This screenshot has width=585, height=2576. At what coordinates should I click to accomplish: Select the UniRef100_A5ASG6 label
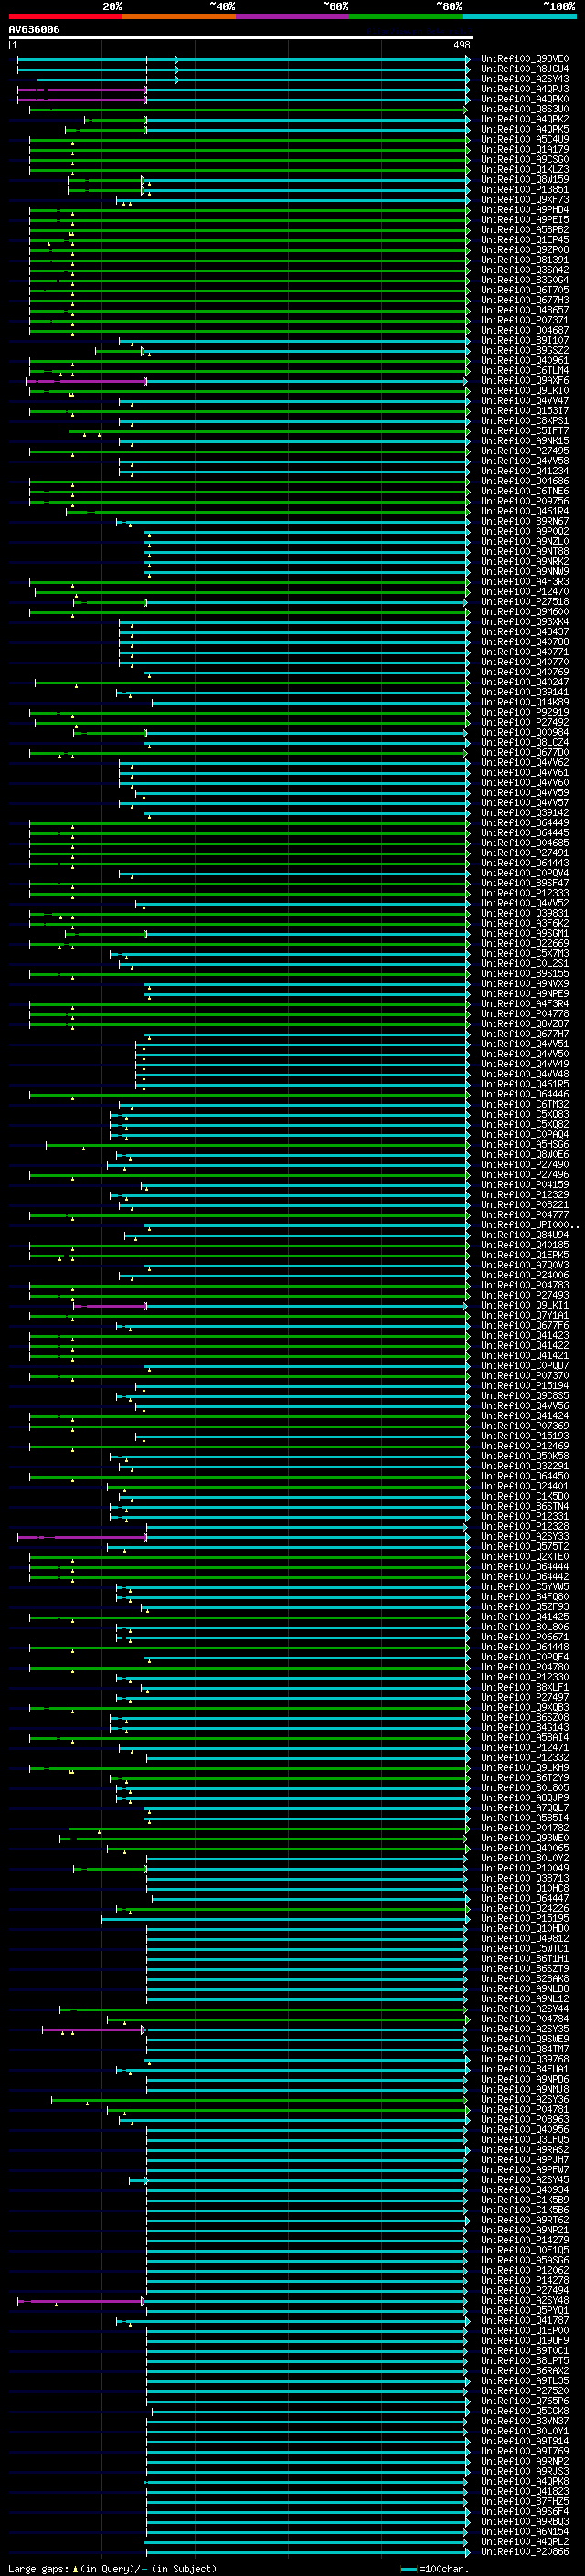click(524, 2261)
